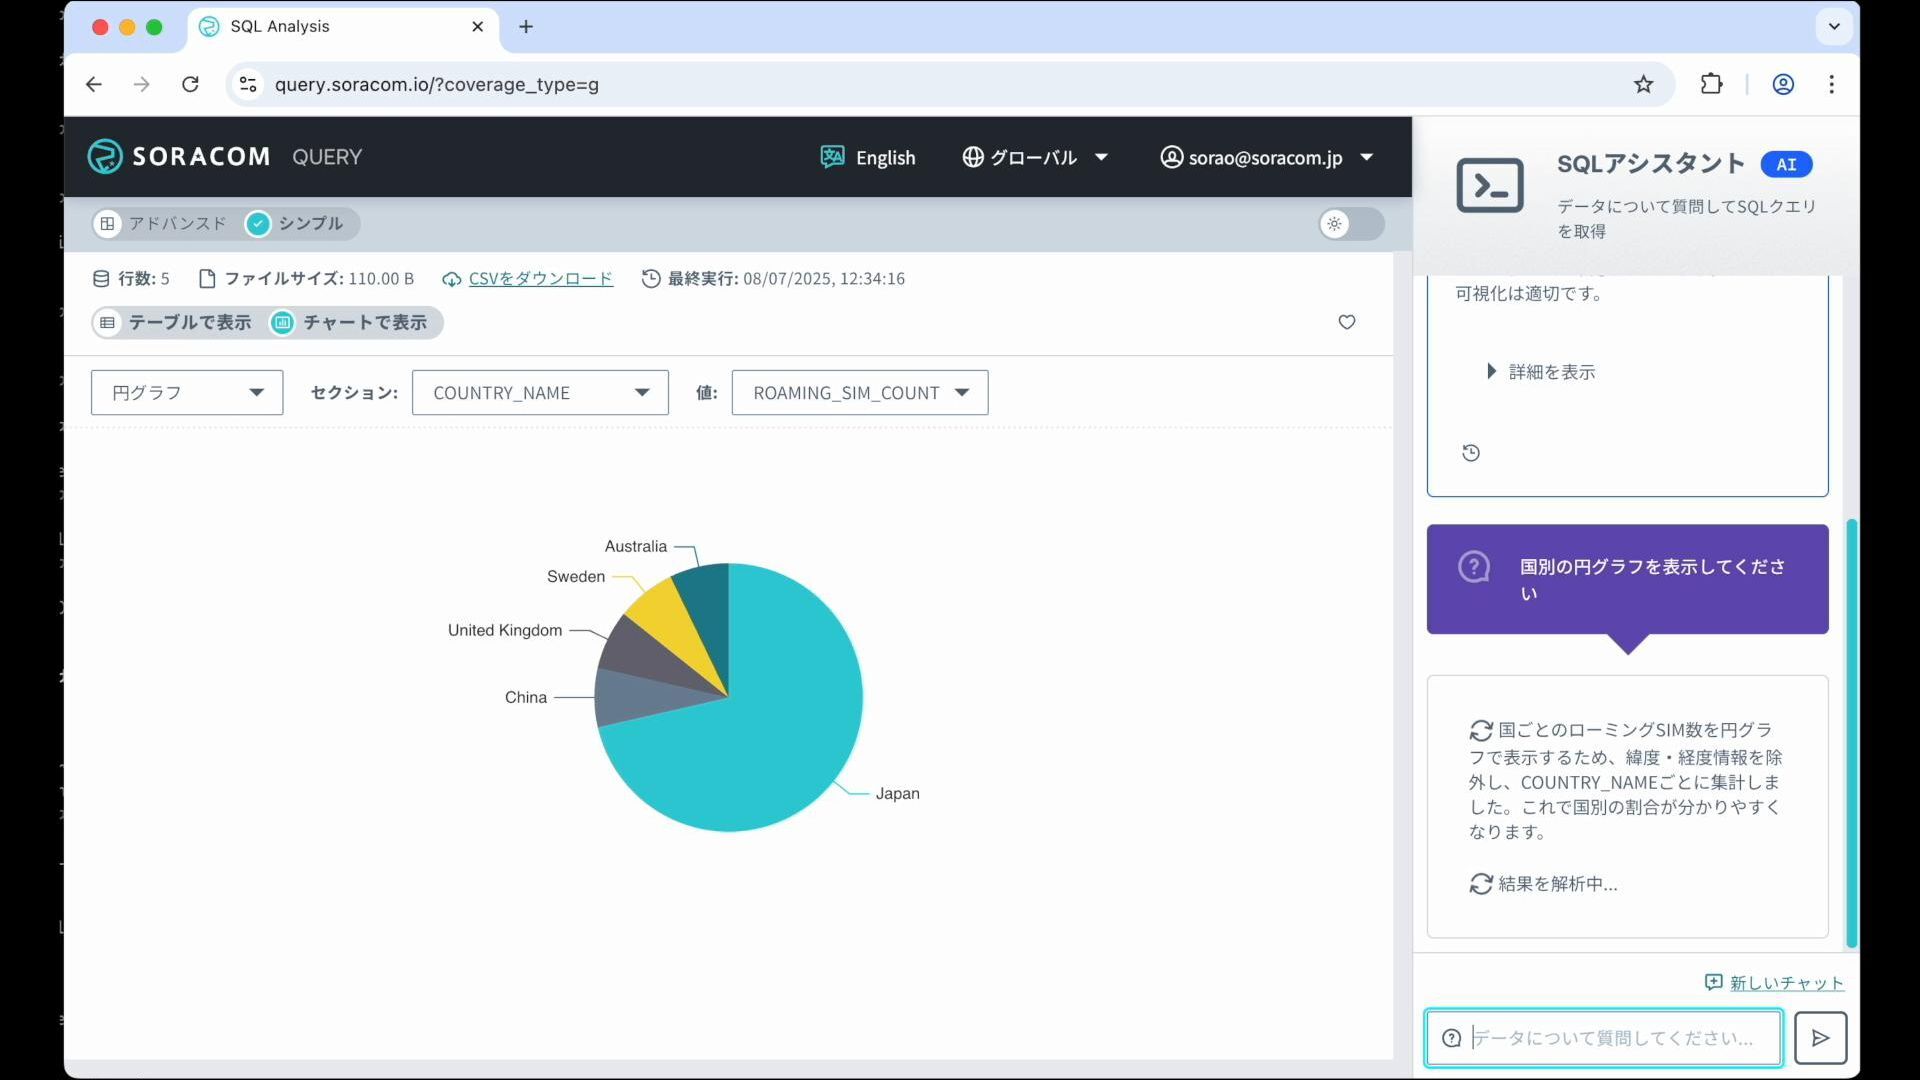This screenshot has height=1080, width=1920.
Task: Click the CSV download cloud icon
Action: pos(452,279)
